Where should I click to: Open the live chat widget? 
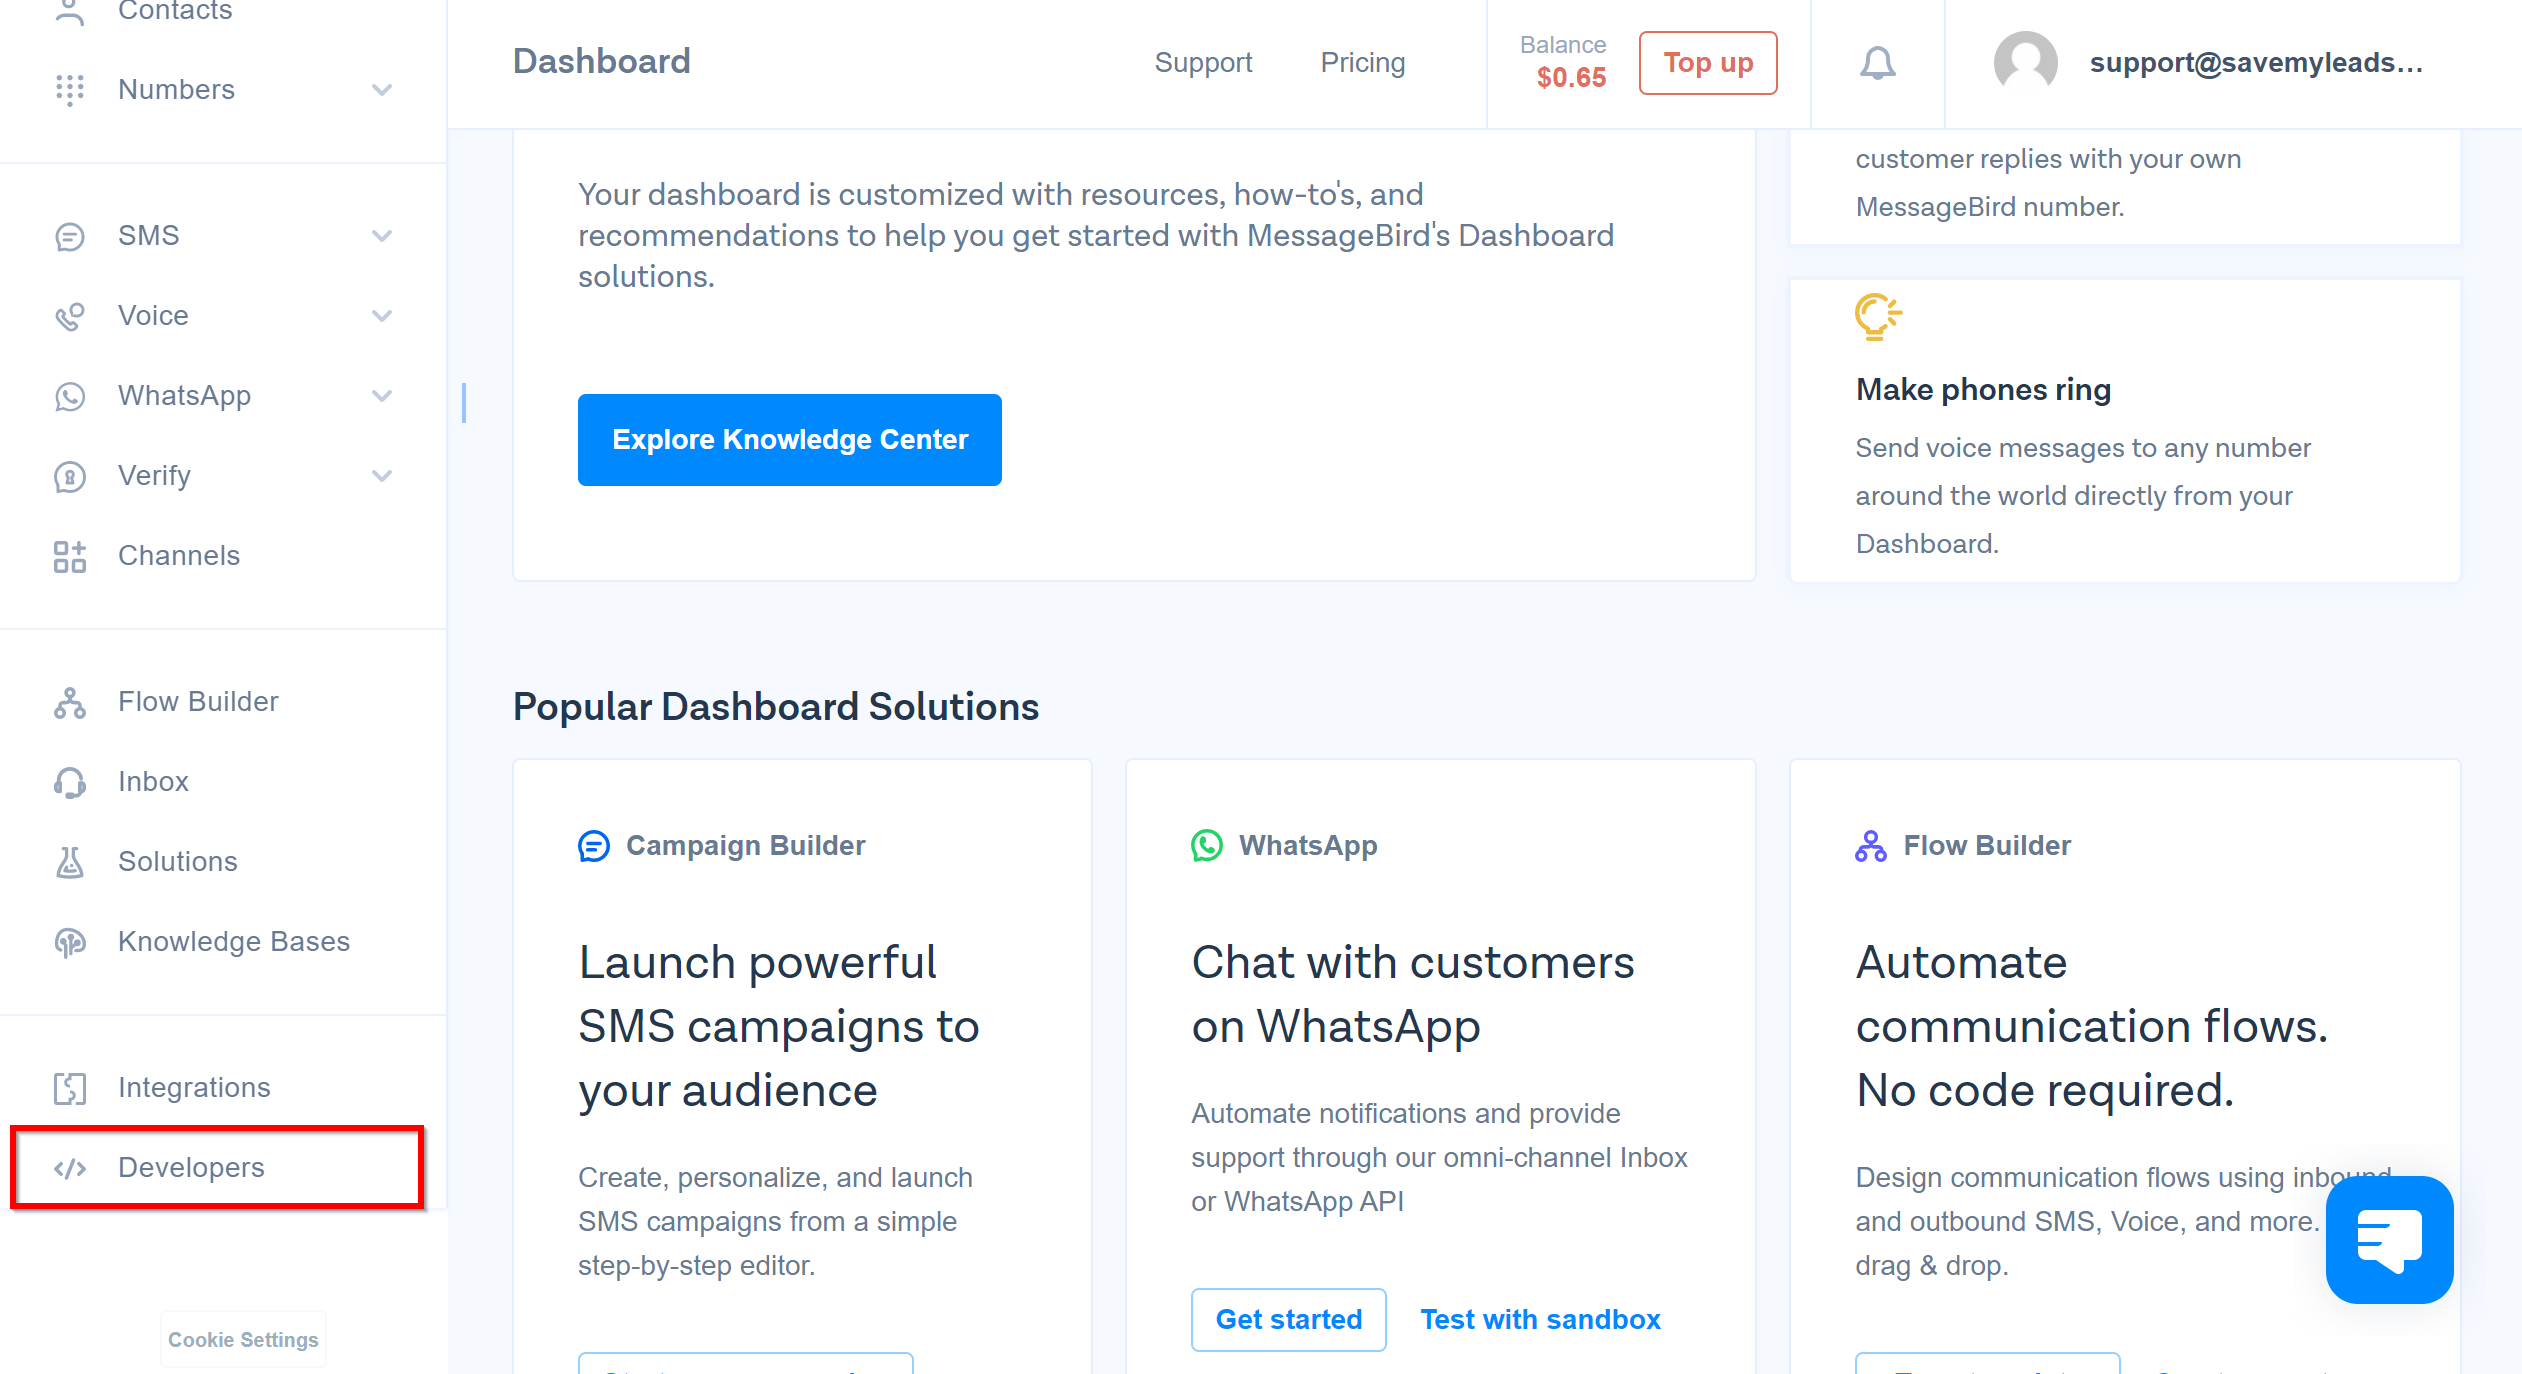pyautogui.click(x=2389, y=1239)
